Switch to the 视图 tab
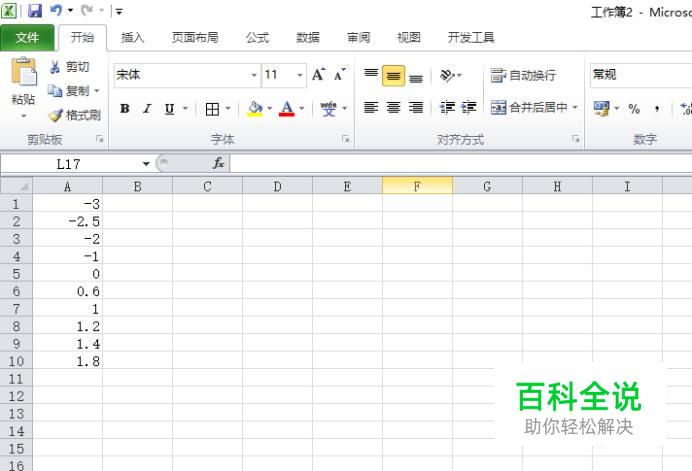 click(x=409, y=38)
